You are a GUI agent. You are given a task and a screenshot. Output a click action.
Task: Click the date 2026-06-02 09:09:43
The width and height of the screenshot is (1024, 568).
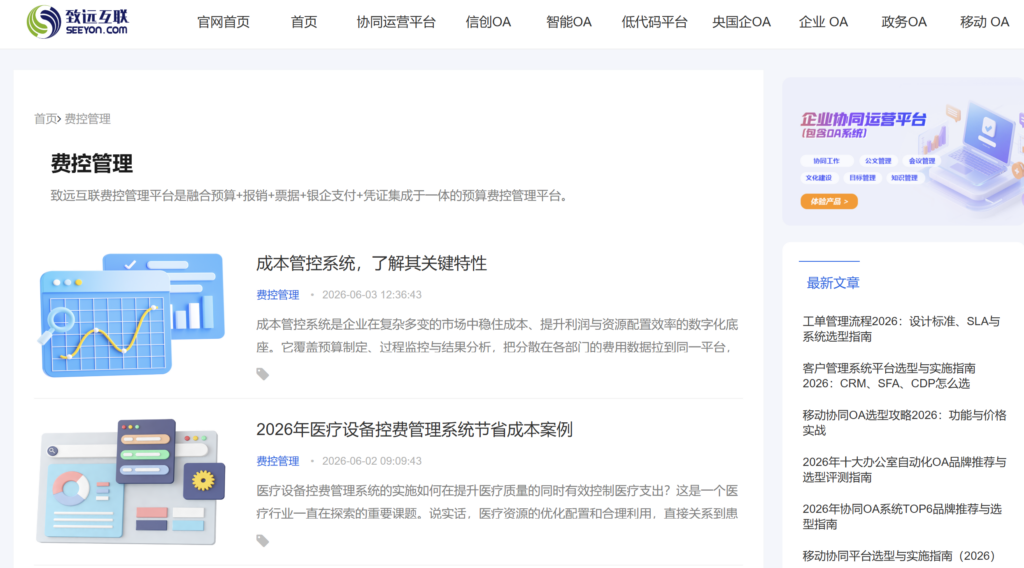tap(372, 461)
